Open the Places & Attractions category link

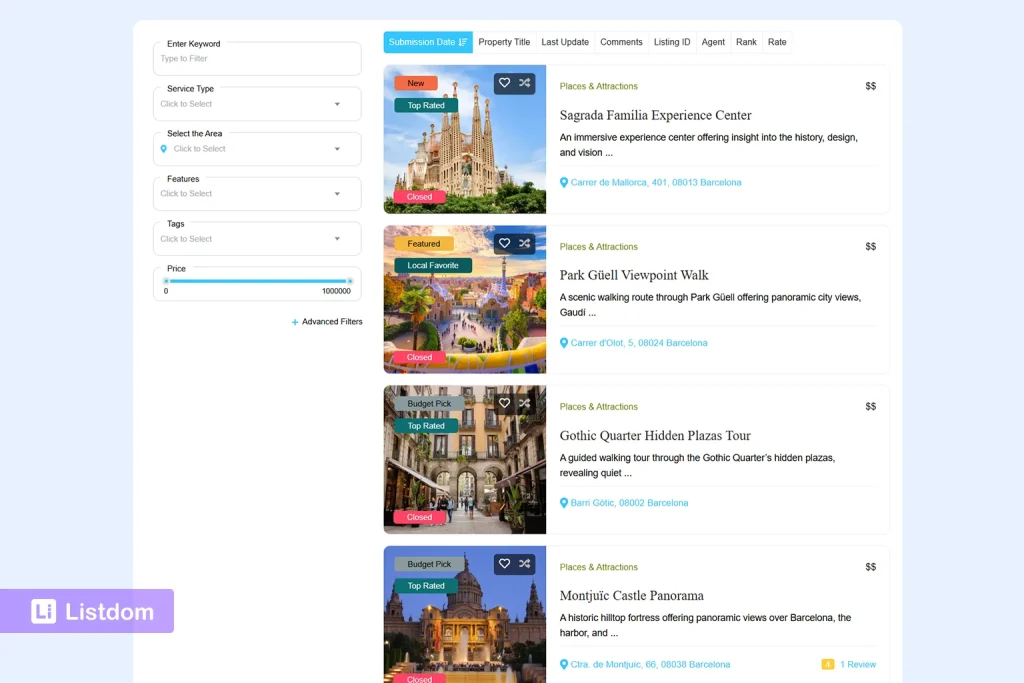[598, 86]
